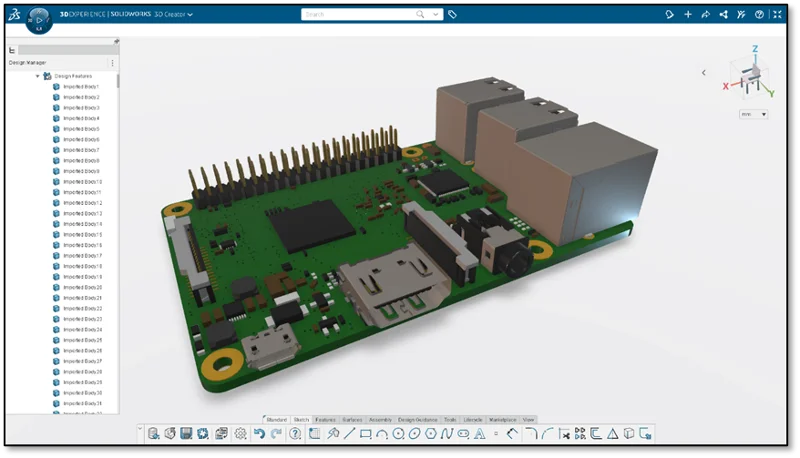Select Imported Body1 in the tree
The width and height of the screenshot is (800, 458).
[x=80, y=87]
